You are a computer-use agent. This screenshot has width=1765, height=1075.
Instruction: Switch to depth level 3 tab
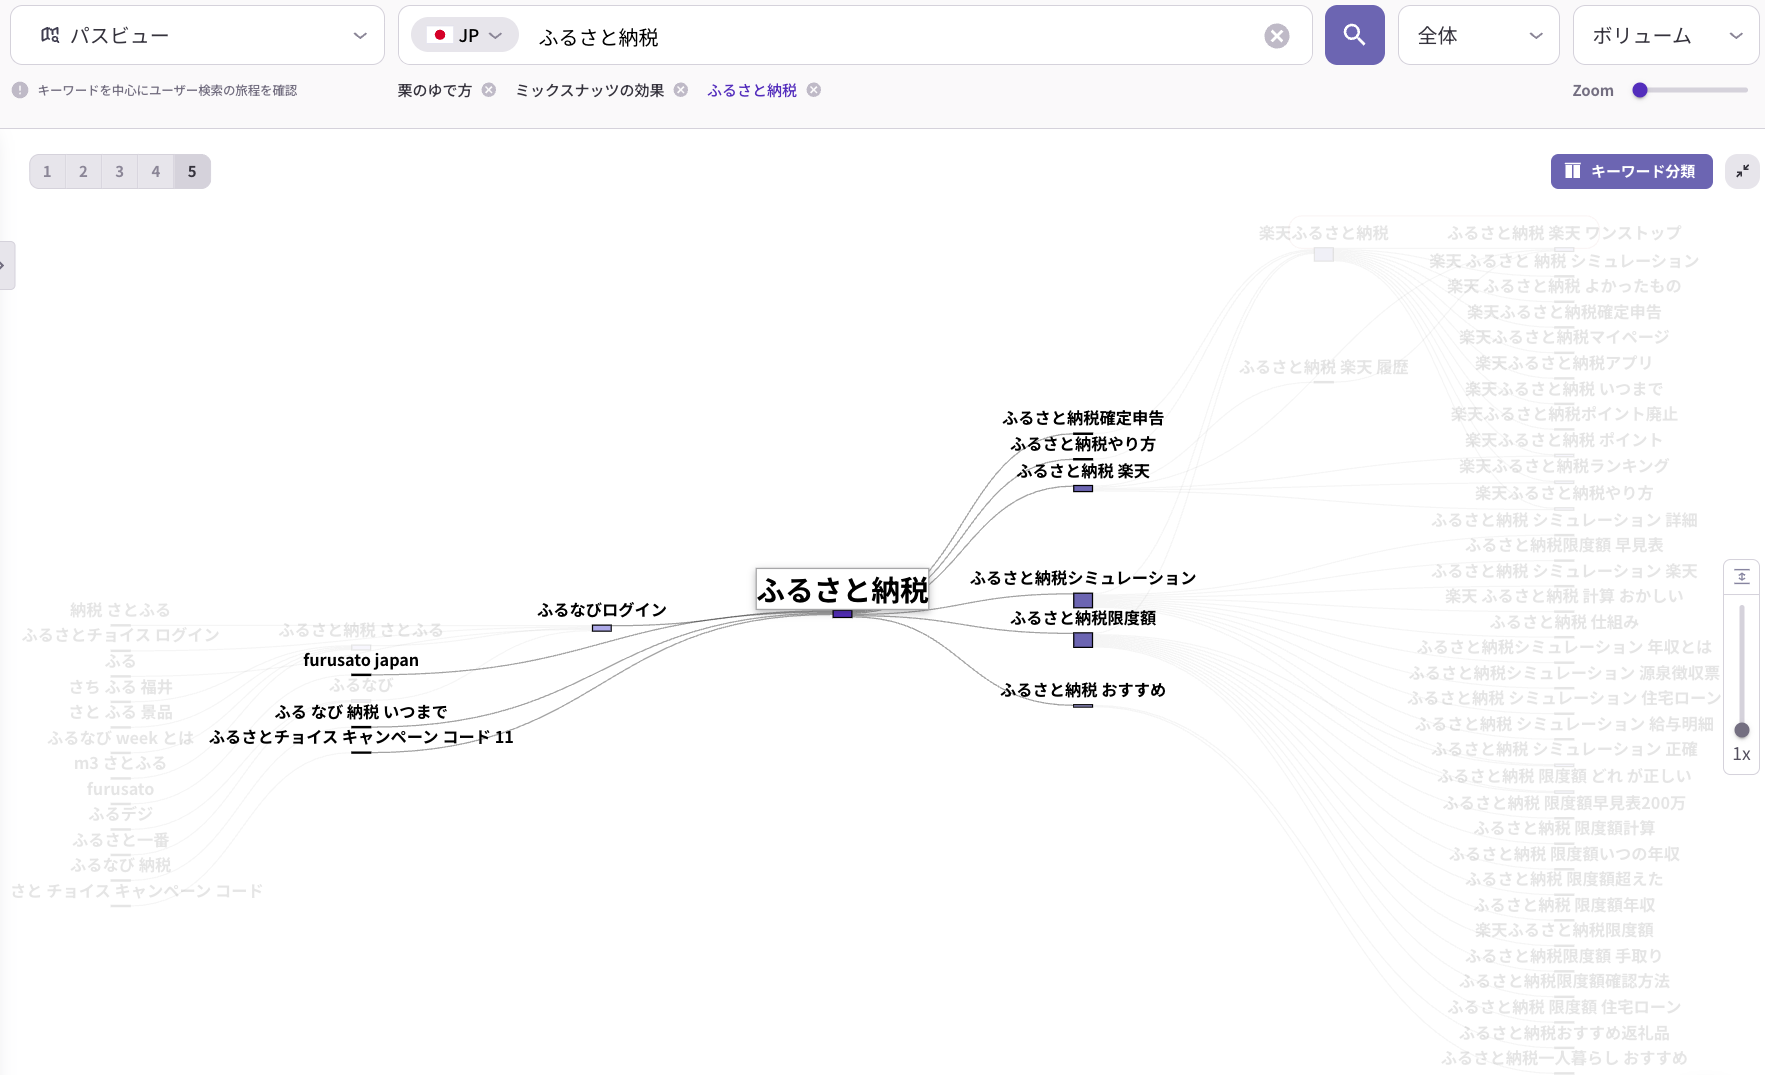tap(119, 171)
